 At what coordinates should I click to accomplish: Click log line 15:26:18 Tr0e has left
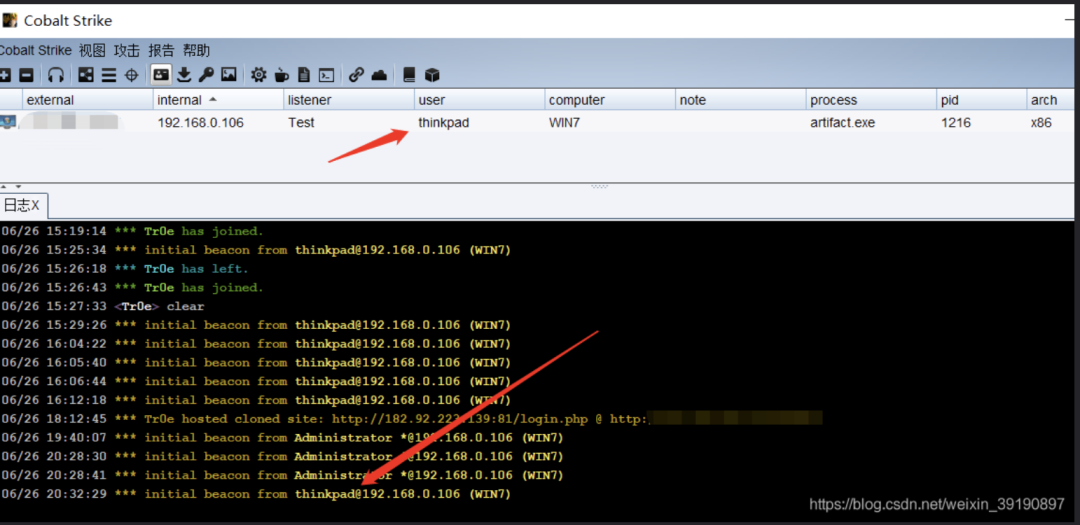point(125,269)
